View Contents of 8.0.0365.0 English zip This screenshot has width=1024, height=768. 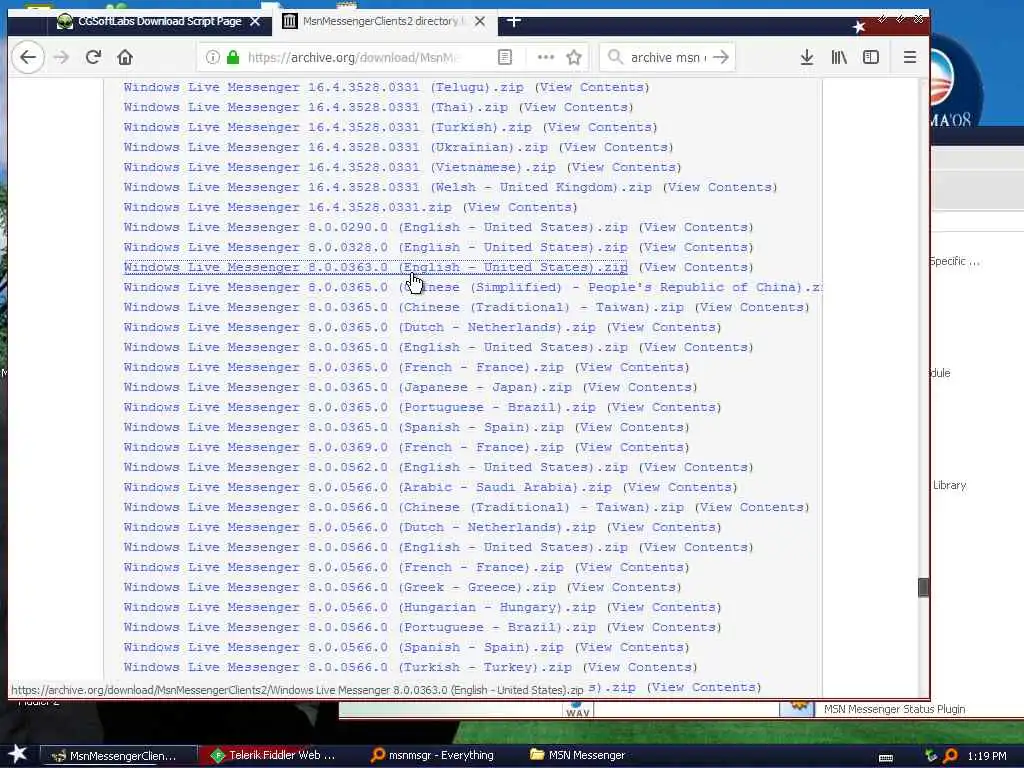(x=696, y=347)
